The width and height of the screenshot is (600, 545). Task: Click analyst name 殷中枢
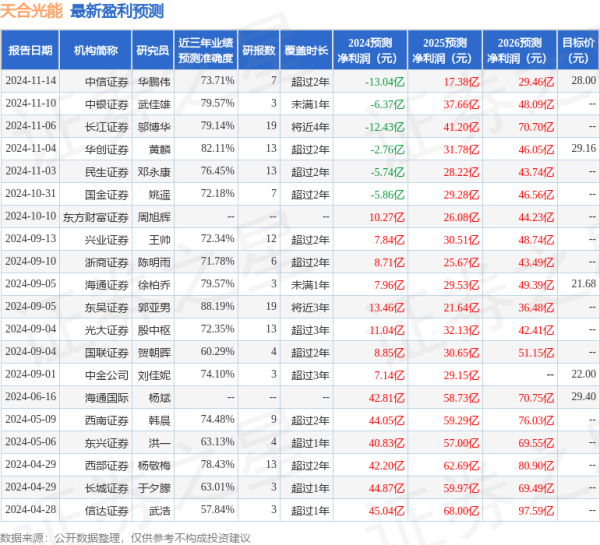coord(154,330)
